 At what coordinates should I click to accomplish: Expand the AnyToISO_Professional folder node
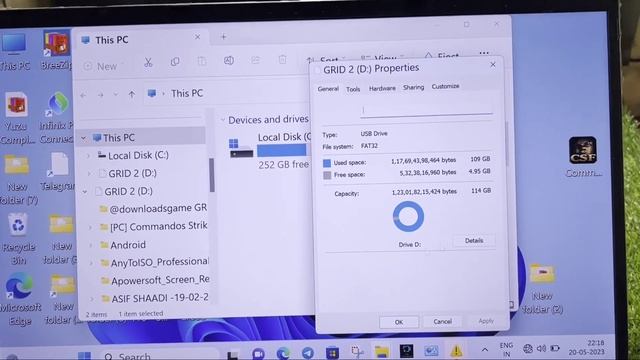click(x=91, y=263)
